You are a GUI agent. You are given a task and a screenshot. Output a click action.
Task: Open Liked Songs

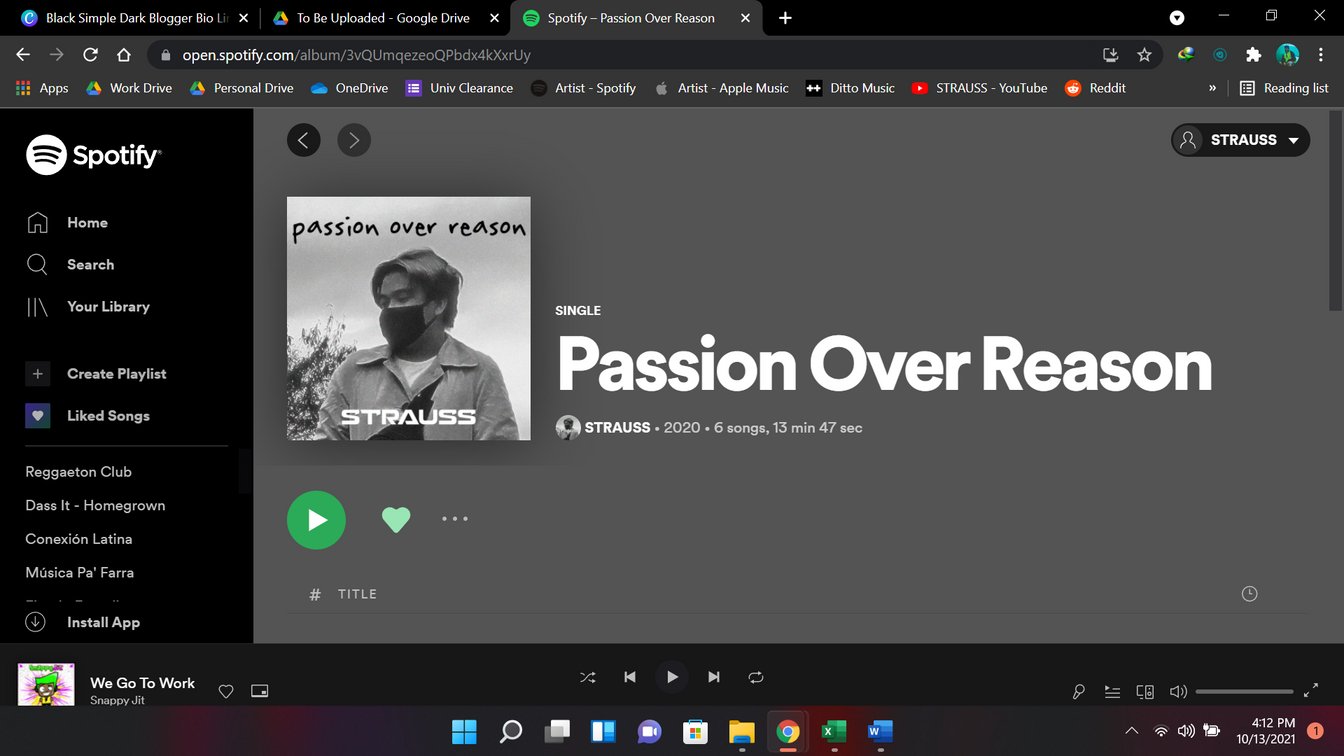click(x=88, y=416)
